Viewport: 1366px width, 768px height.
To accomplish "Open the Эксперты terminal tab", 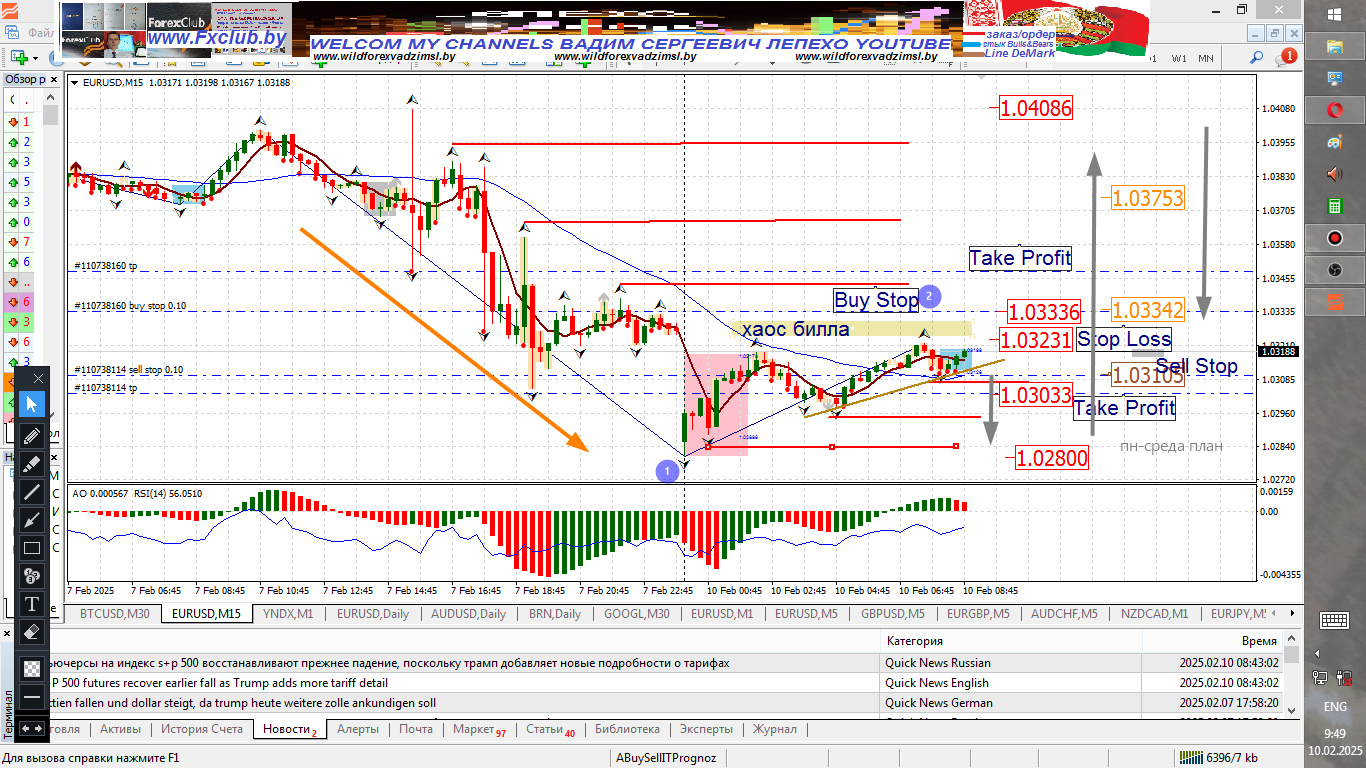I will pos(707,729).
